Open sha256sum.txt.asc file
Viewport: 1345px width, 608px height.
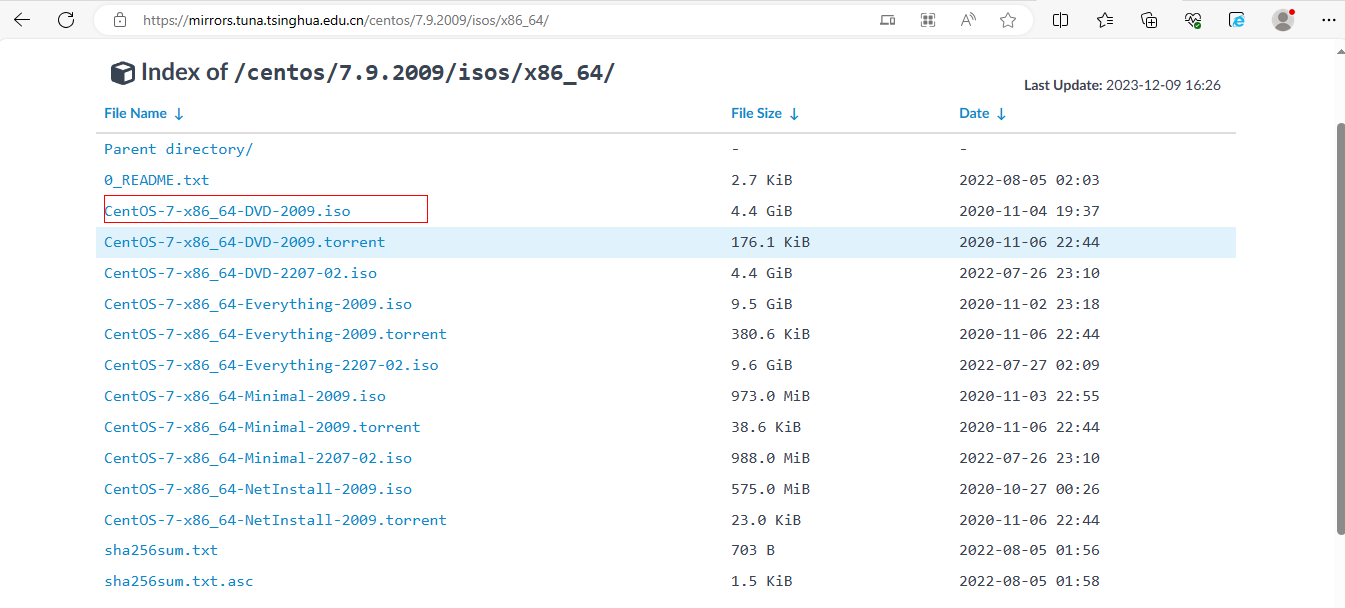tap(179, 581)
